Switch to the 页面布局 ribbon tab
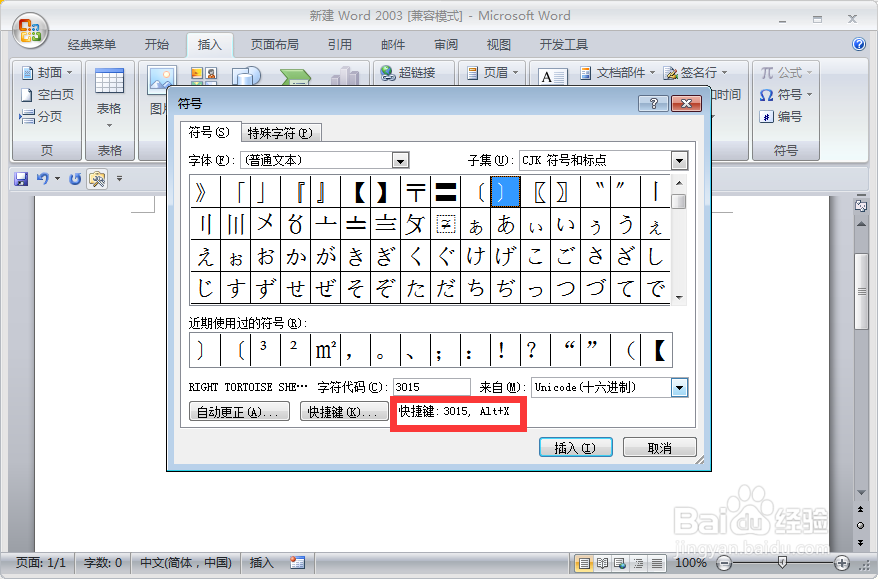Screen dimensions: 878x579 click(274, 45)
